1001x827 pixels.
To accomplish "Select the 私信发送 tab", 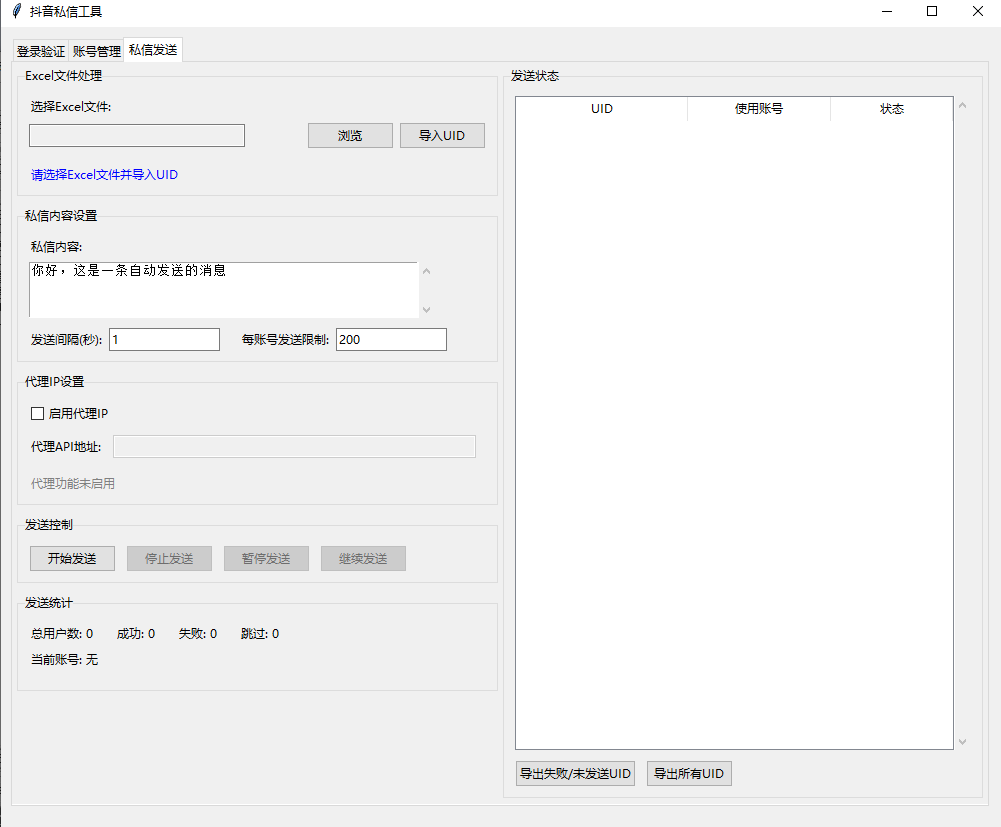I will coord(152,48).
